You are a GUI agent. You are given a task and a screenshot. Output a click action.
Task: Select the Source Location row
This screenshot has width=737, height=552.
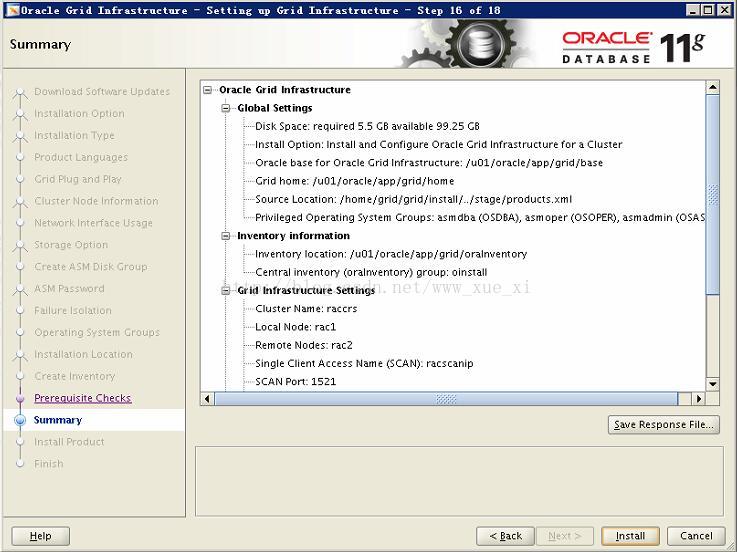414,199
